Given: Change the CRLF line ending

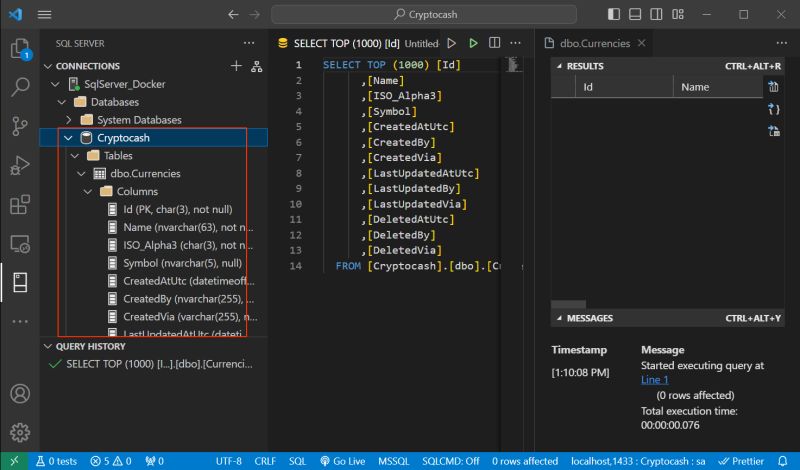Looking at the screenshot, I should 265,461.
